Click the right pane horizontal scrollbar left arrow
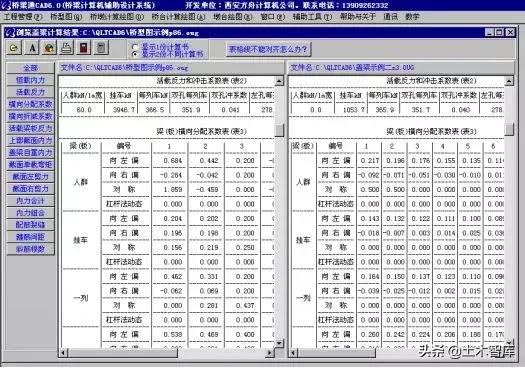 [x=293, y=353]
